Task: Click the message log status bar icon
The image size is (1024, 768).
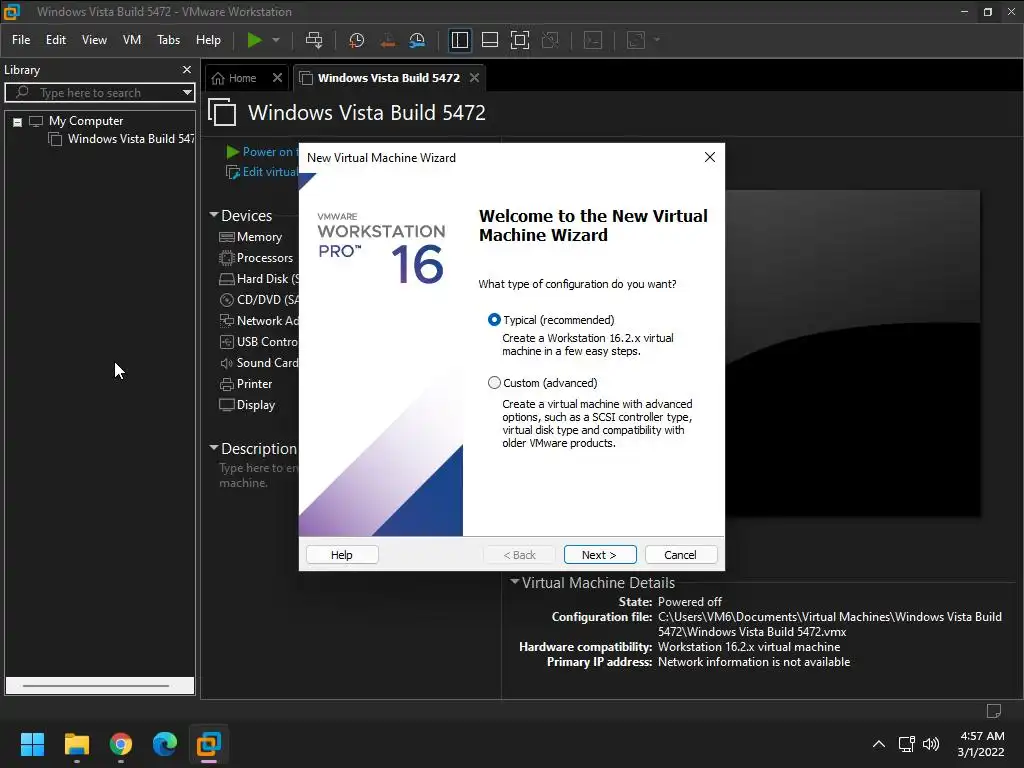Action: (x=994, y=711)
